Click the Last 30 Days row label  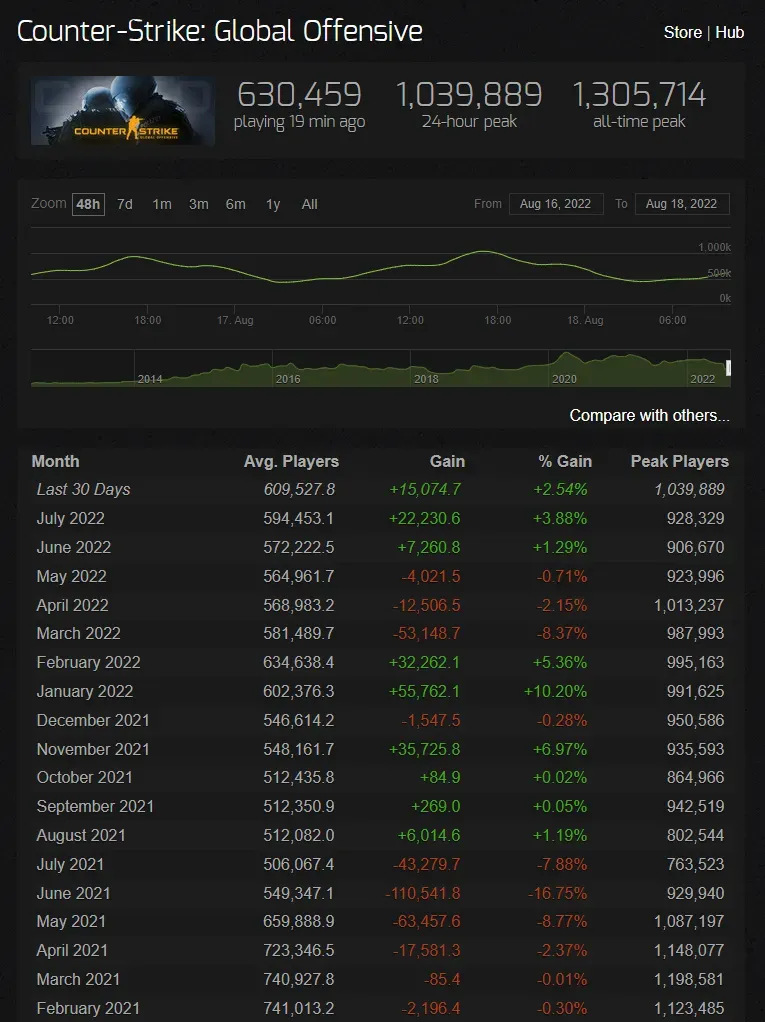tap(83, 489)
